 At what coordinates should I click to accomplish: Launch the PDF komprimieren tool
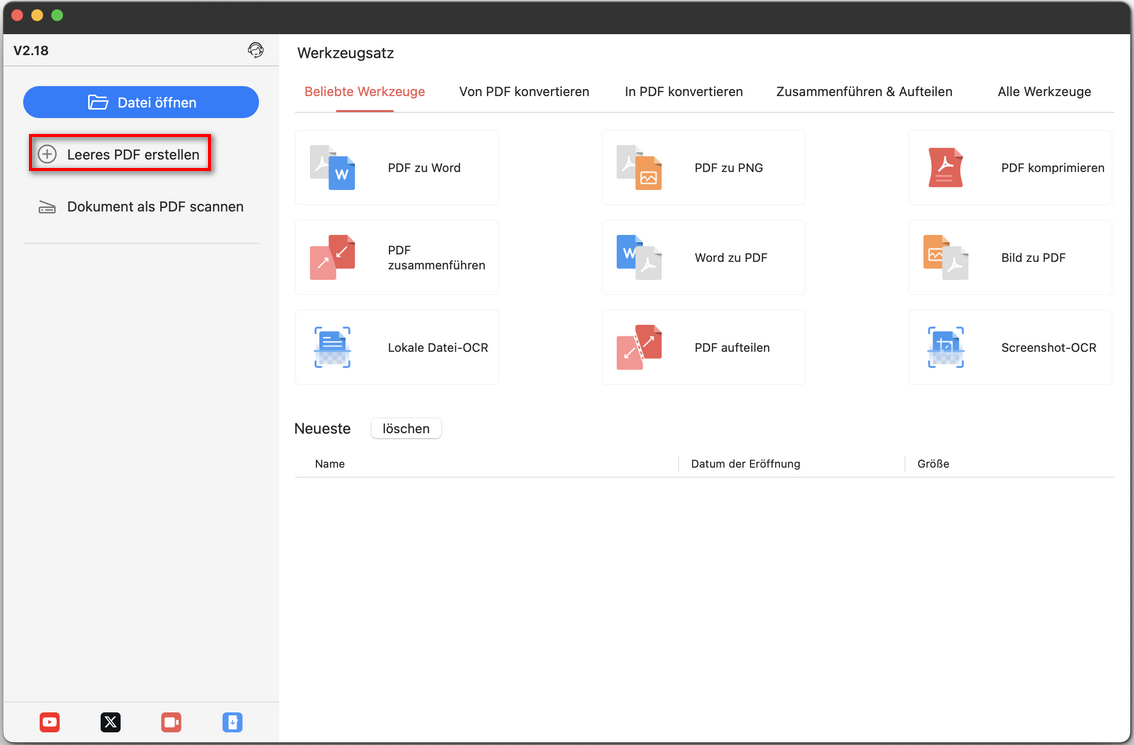[1010, 168]
